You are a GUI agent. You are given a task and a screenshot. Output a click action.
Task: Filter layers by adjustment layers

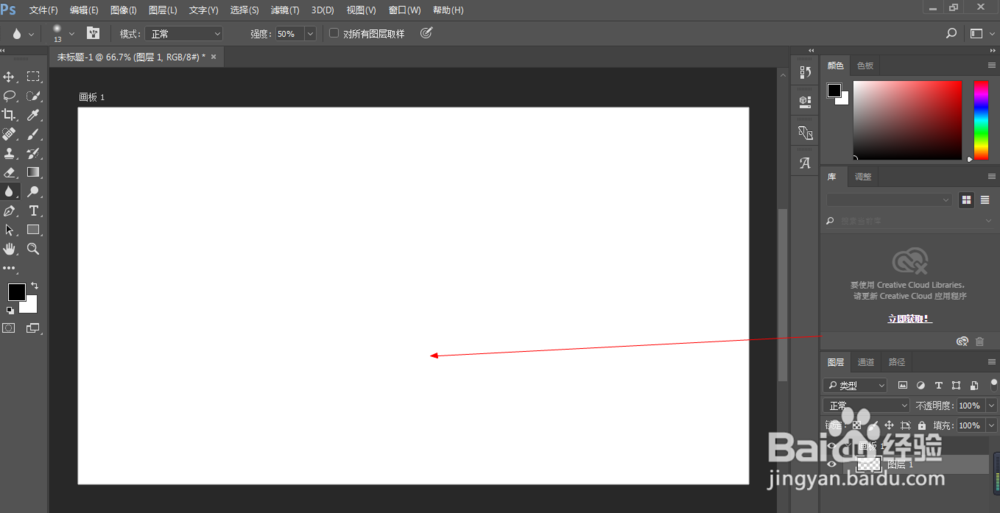click(x=920, y=385)
